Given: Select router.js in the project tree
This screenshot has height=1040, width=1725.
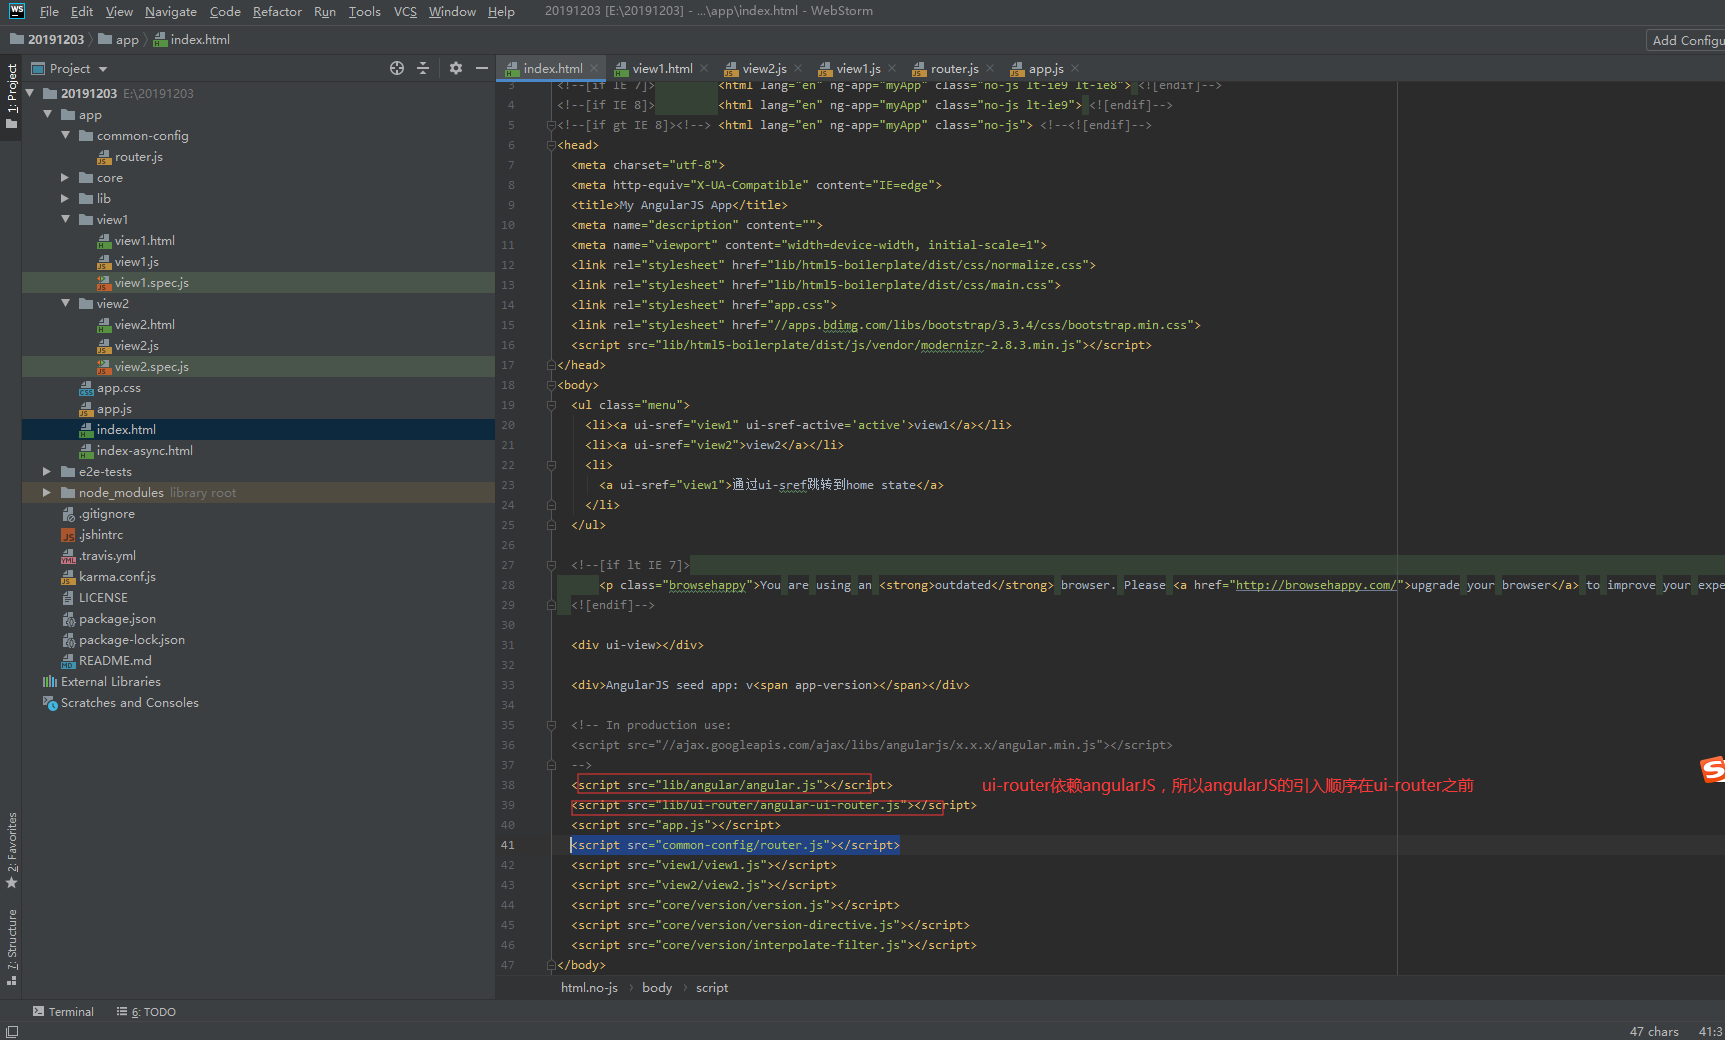Looking at the screenshot, I should [x=138, y=156].
